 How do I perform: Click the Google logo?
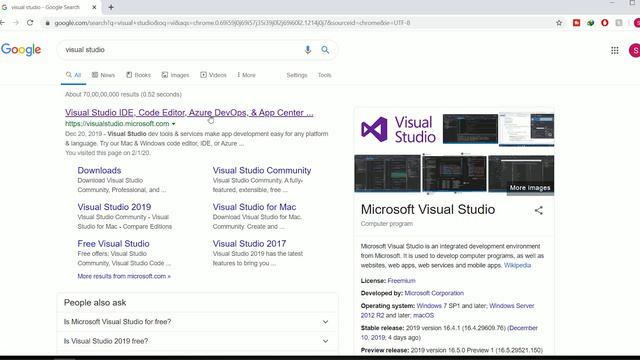click(x=21, y=50)
